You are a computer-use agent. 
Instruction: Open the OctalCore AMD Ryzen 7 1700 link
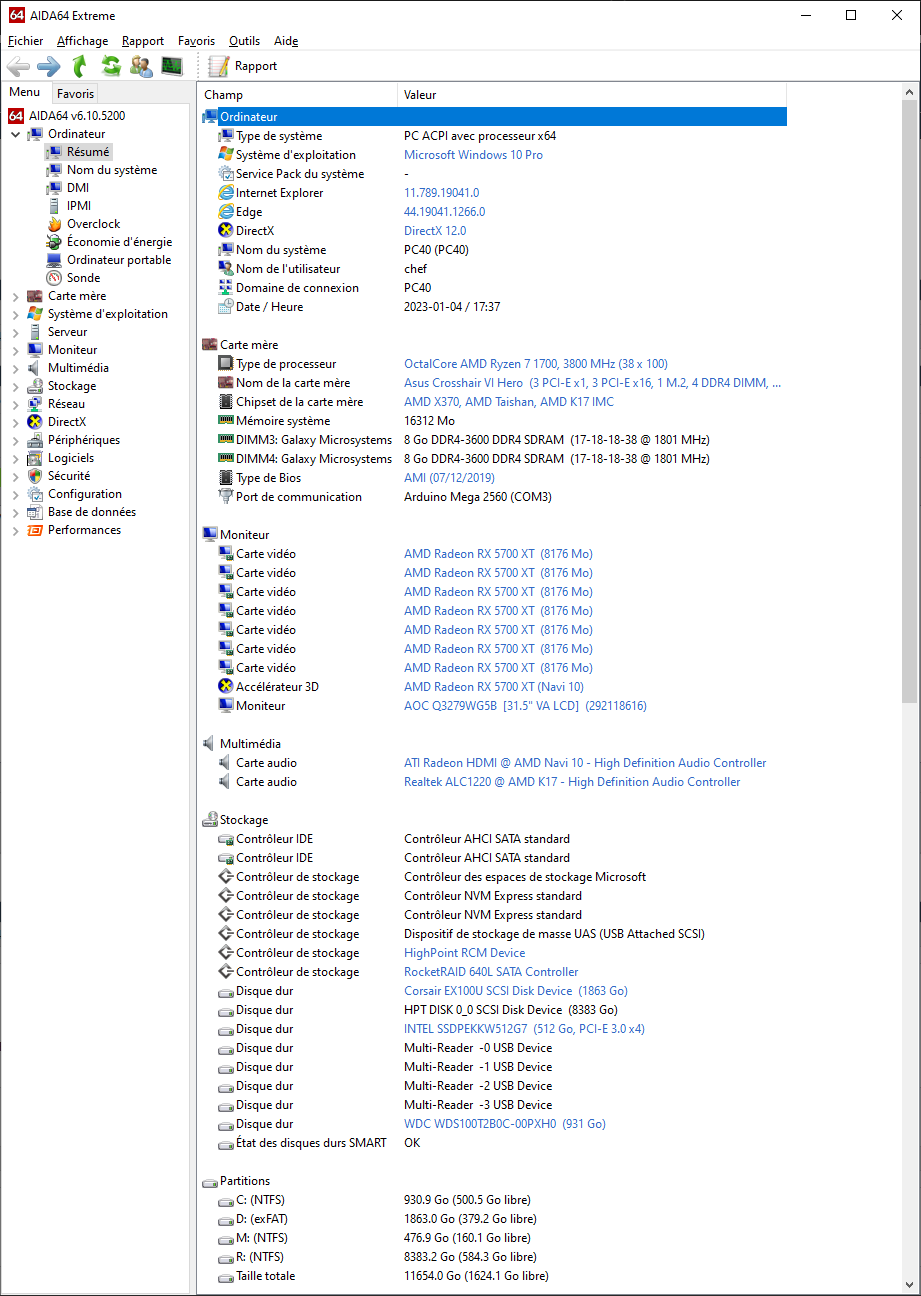[x=536, y=364]
